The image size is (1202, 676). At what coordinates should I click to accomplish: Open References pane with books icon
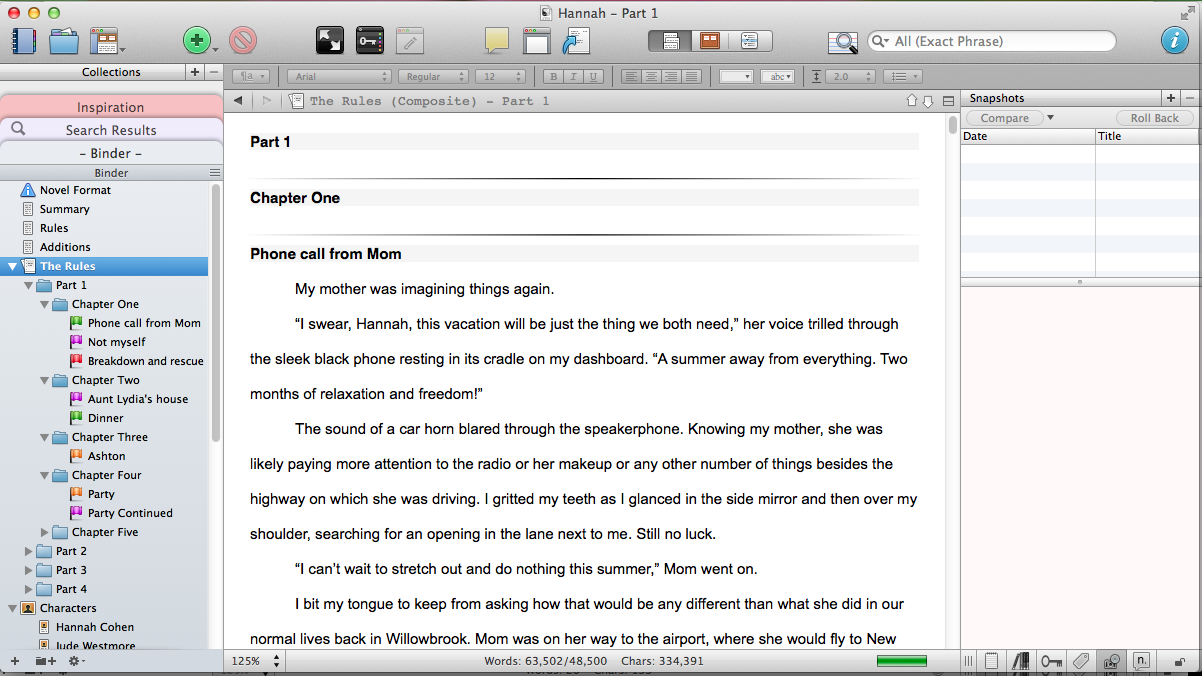point(1021,661)
